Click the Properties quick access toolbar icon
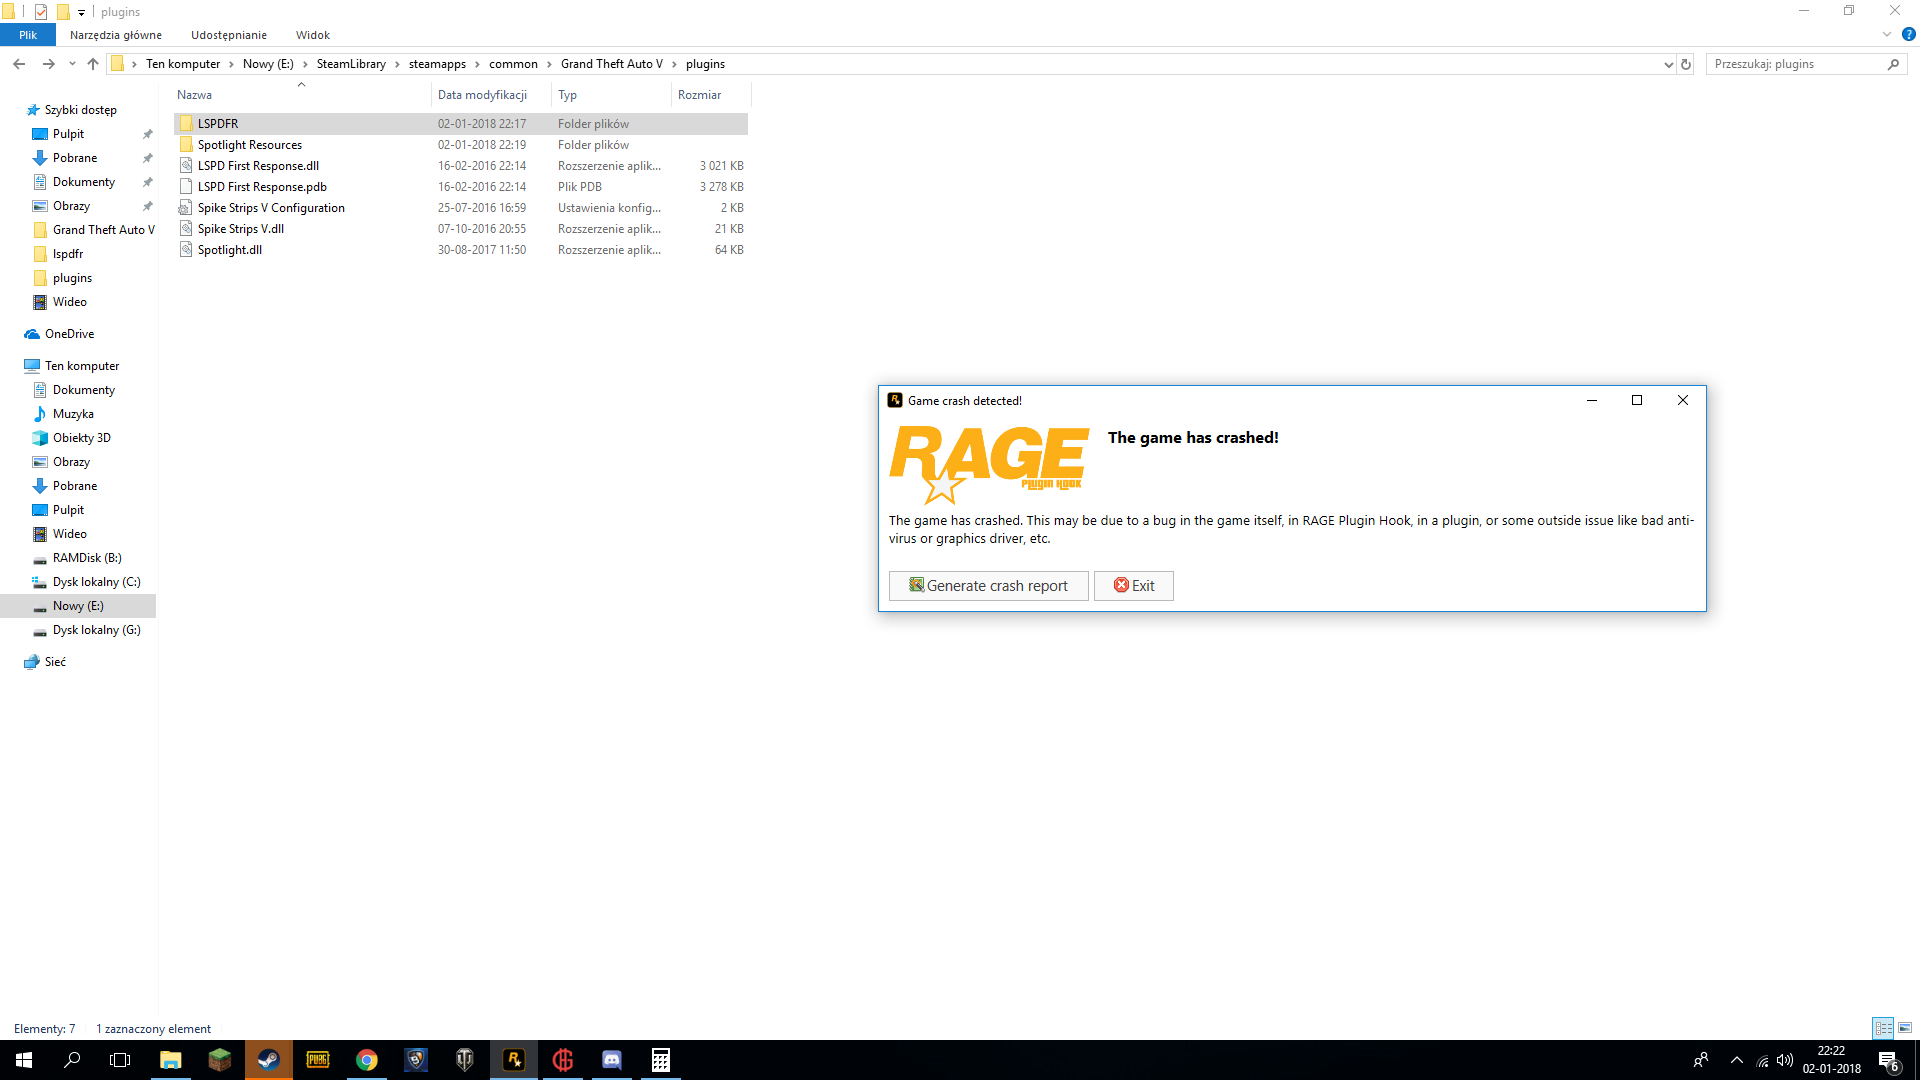1920x1080 pixels. [41, 12]
